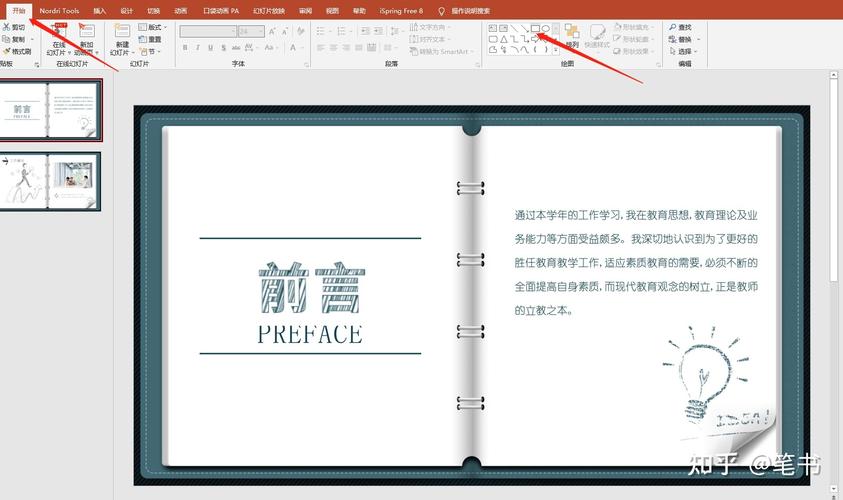
Task: Click the Reset (重置) slide button
Action: 150,39
